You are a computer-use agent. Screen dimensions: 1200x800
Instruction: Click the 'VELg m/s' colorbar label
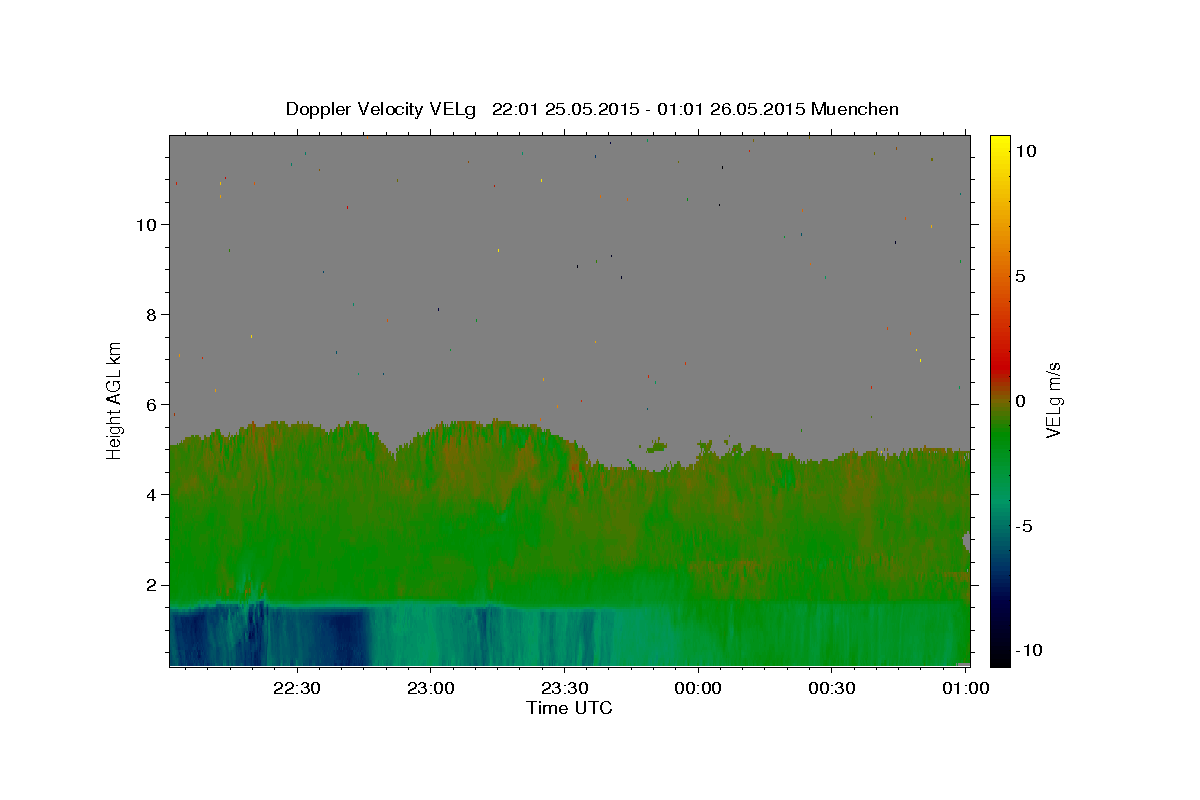point(1053,401)
